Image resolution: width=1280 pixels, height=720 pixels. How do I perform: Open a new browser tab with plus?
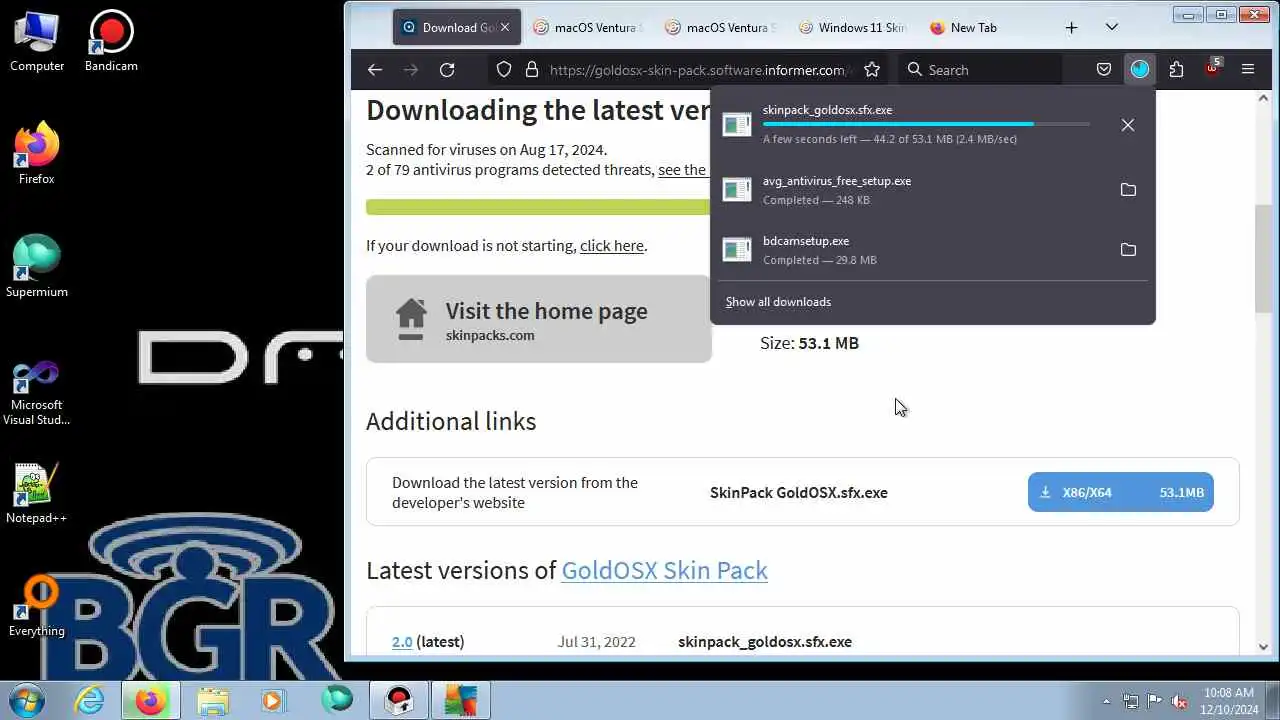[x=1071, y=28]
